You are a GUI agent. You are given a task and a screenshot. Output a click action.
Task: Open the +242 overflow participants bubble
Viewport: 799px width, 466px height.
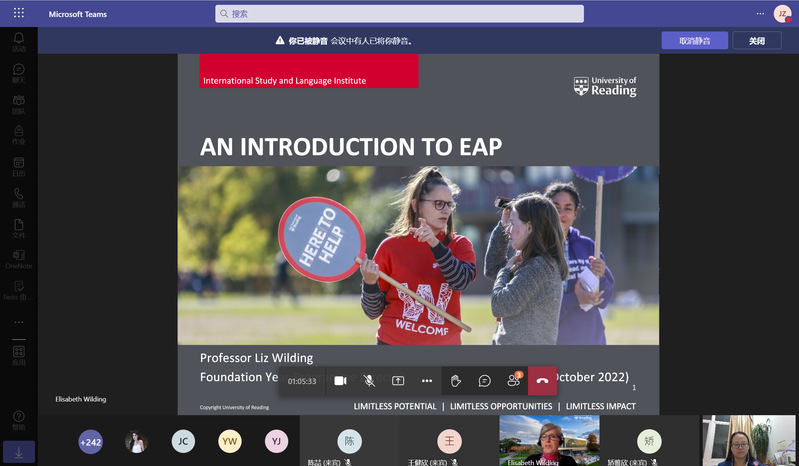(91, 442)
